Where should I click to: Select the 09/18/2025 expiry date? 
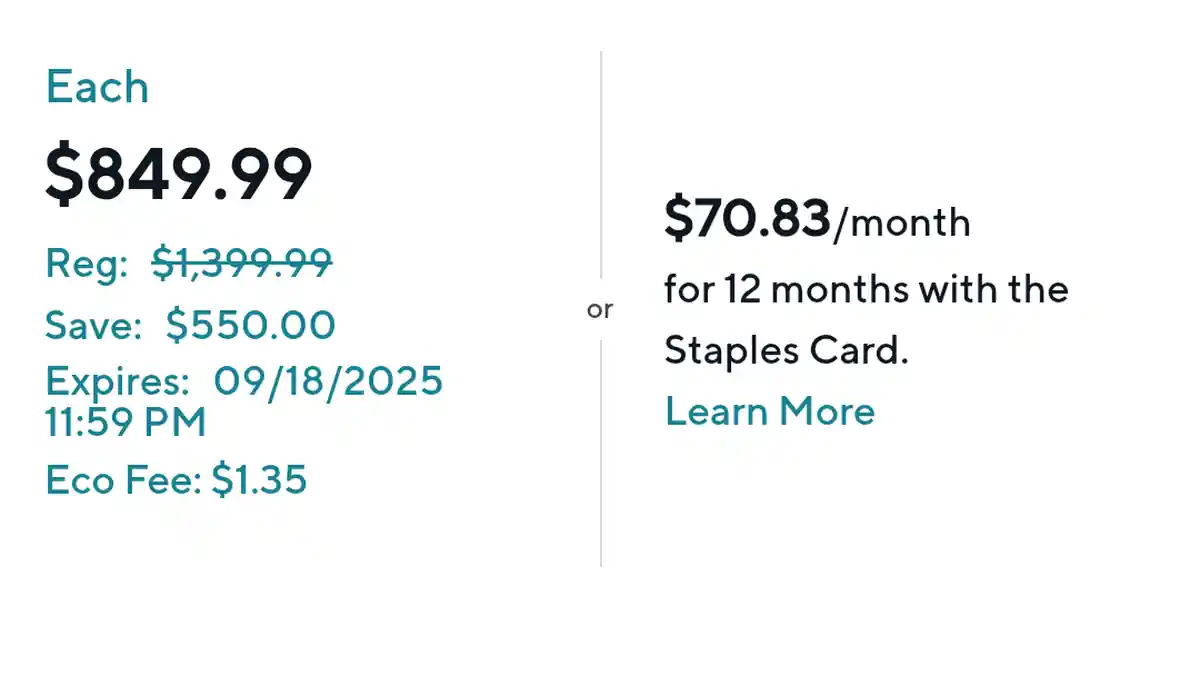[x=328, y=381]
